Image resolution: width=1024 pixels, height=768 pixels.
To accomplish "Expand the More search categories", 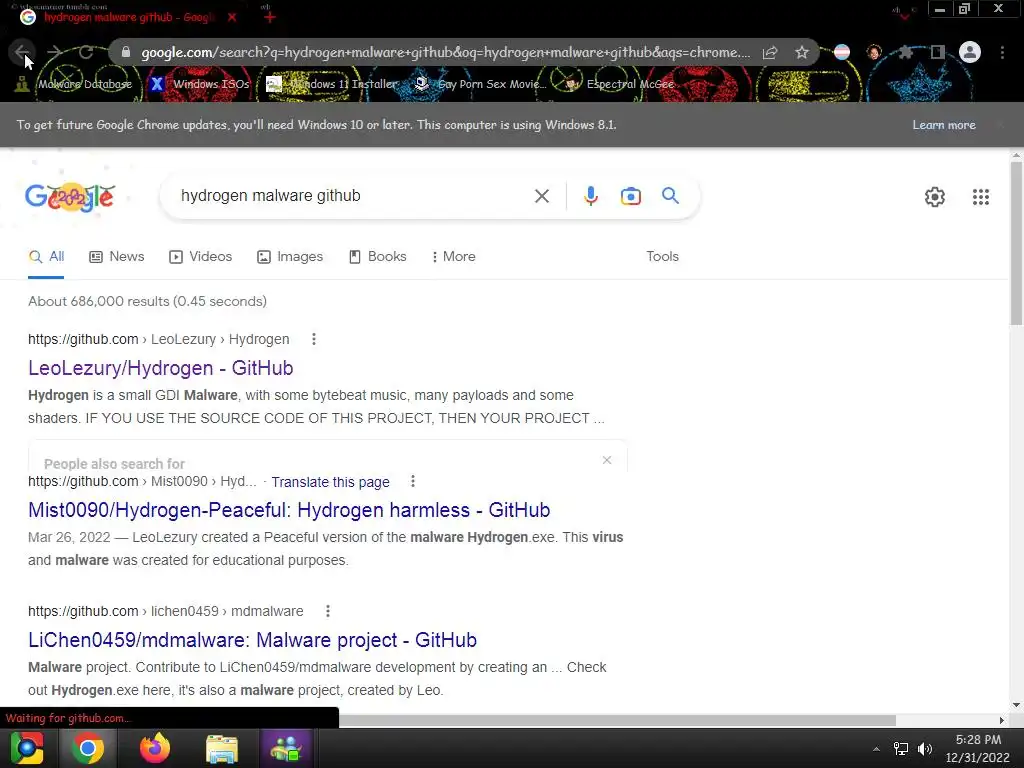I will click(454, 257).
